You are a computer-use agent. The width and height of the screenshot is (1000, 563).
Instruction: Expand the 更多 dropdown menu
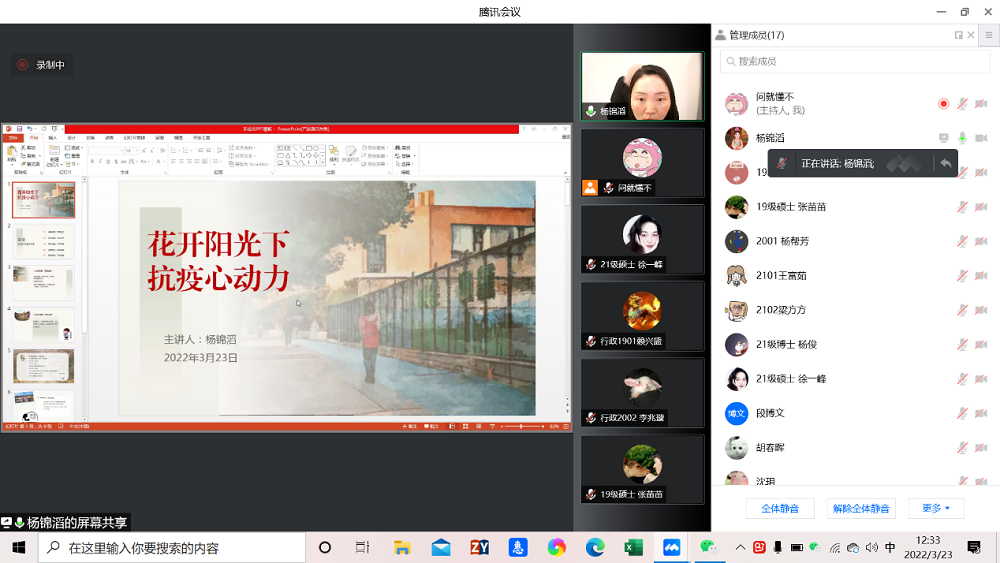click(936, 508)
